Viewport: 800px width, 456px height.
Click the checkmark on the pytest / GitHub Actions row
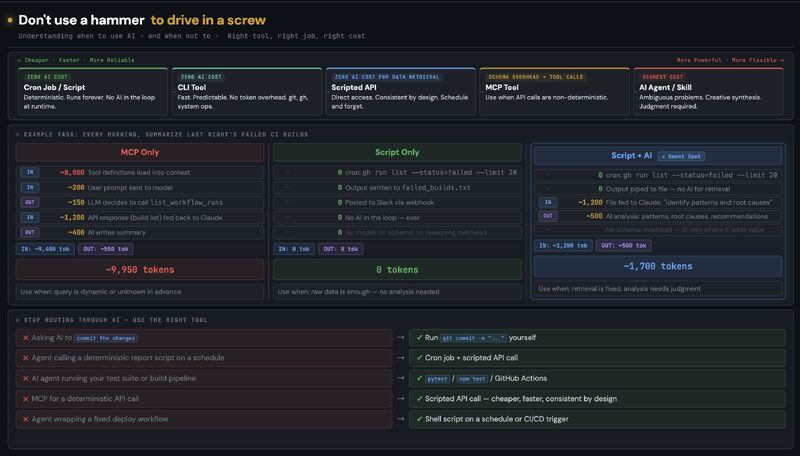point(419,378)
